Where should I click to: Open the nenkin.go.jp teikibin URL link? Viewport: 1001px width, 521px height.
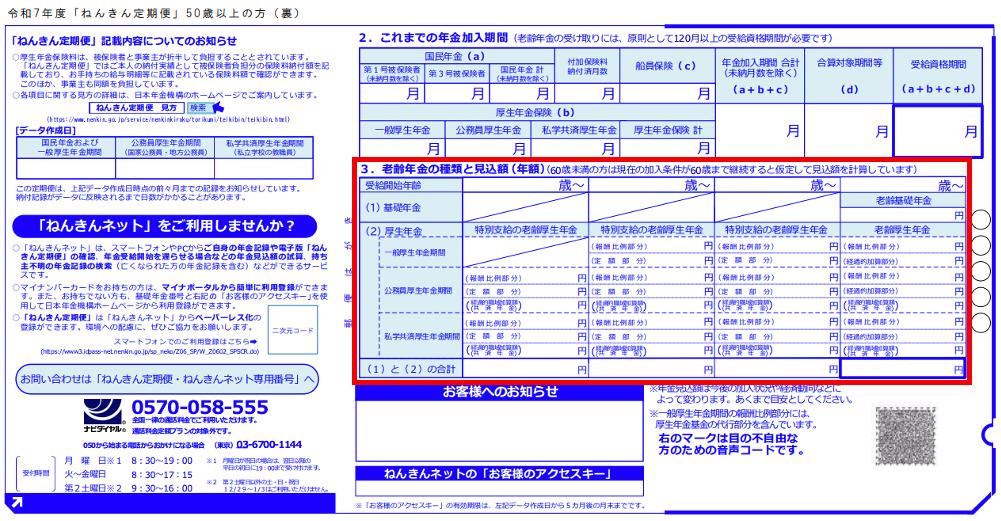(167, 118)
